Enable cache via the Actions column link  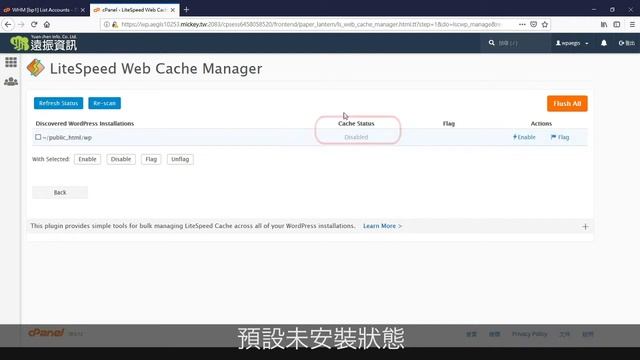click(x=524, y=137)
